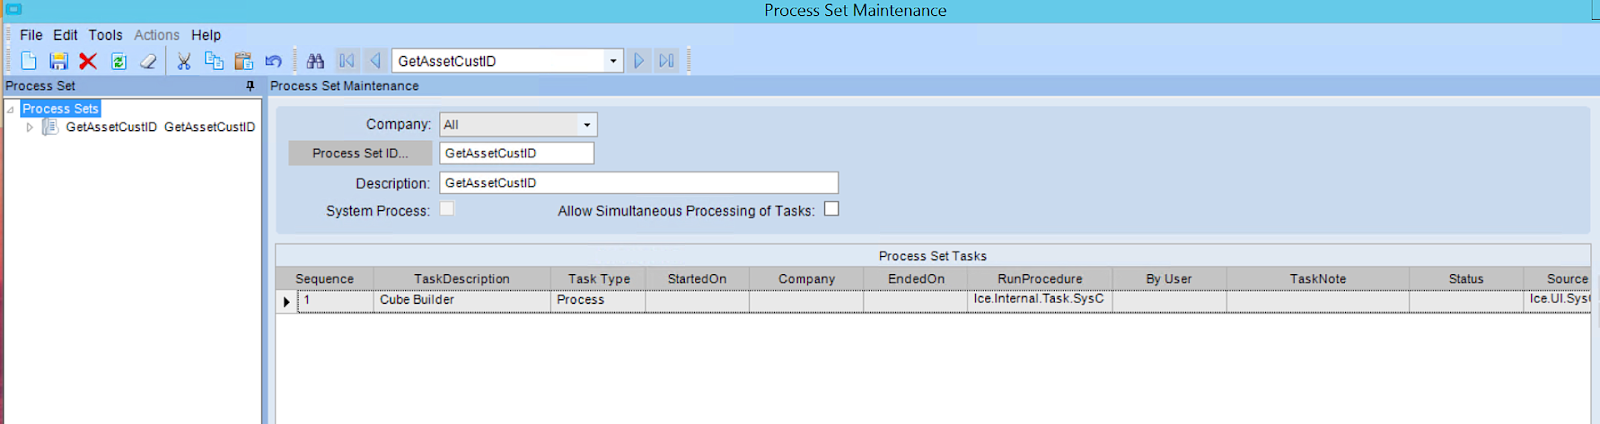Select GetAssetCustID tree item
The height and width of the screenshot is (424, 1600).
tap(160, 127)
